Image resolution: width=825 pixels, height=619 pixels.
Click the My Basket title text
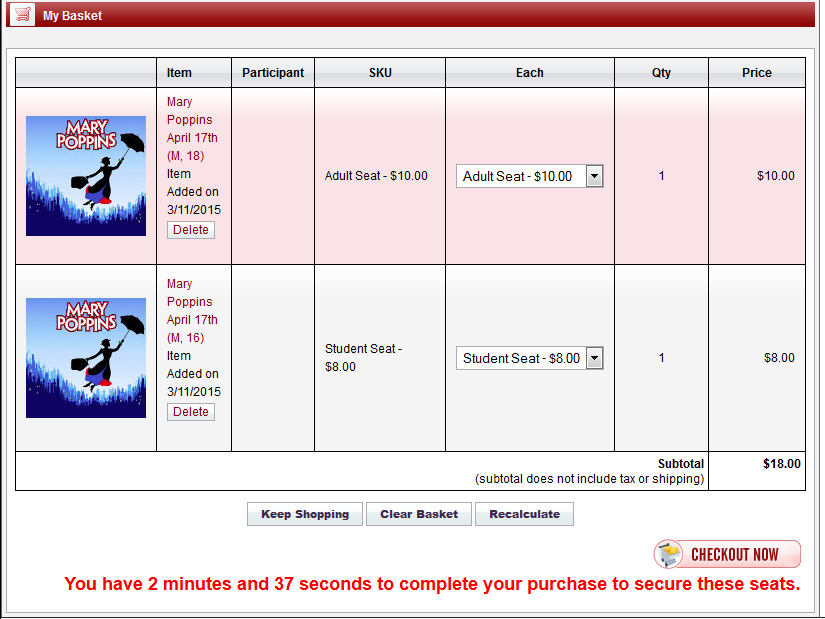pyautogui.click(x=72, y=16)
